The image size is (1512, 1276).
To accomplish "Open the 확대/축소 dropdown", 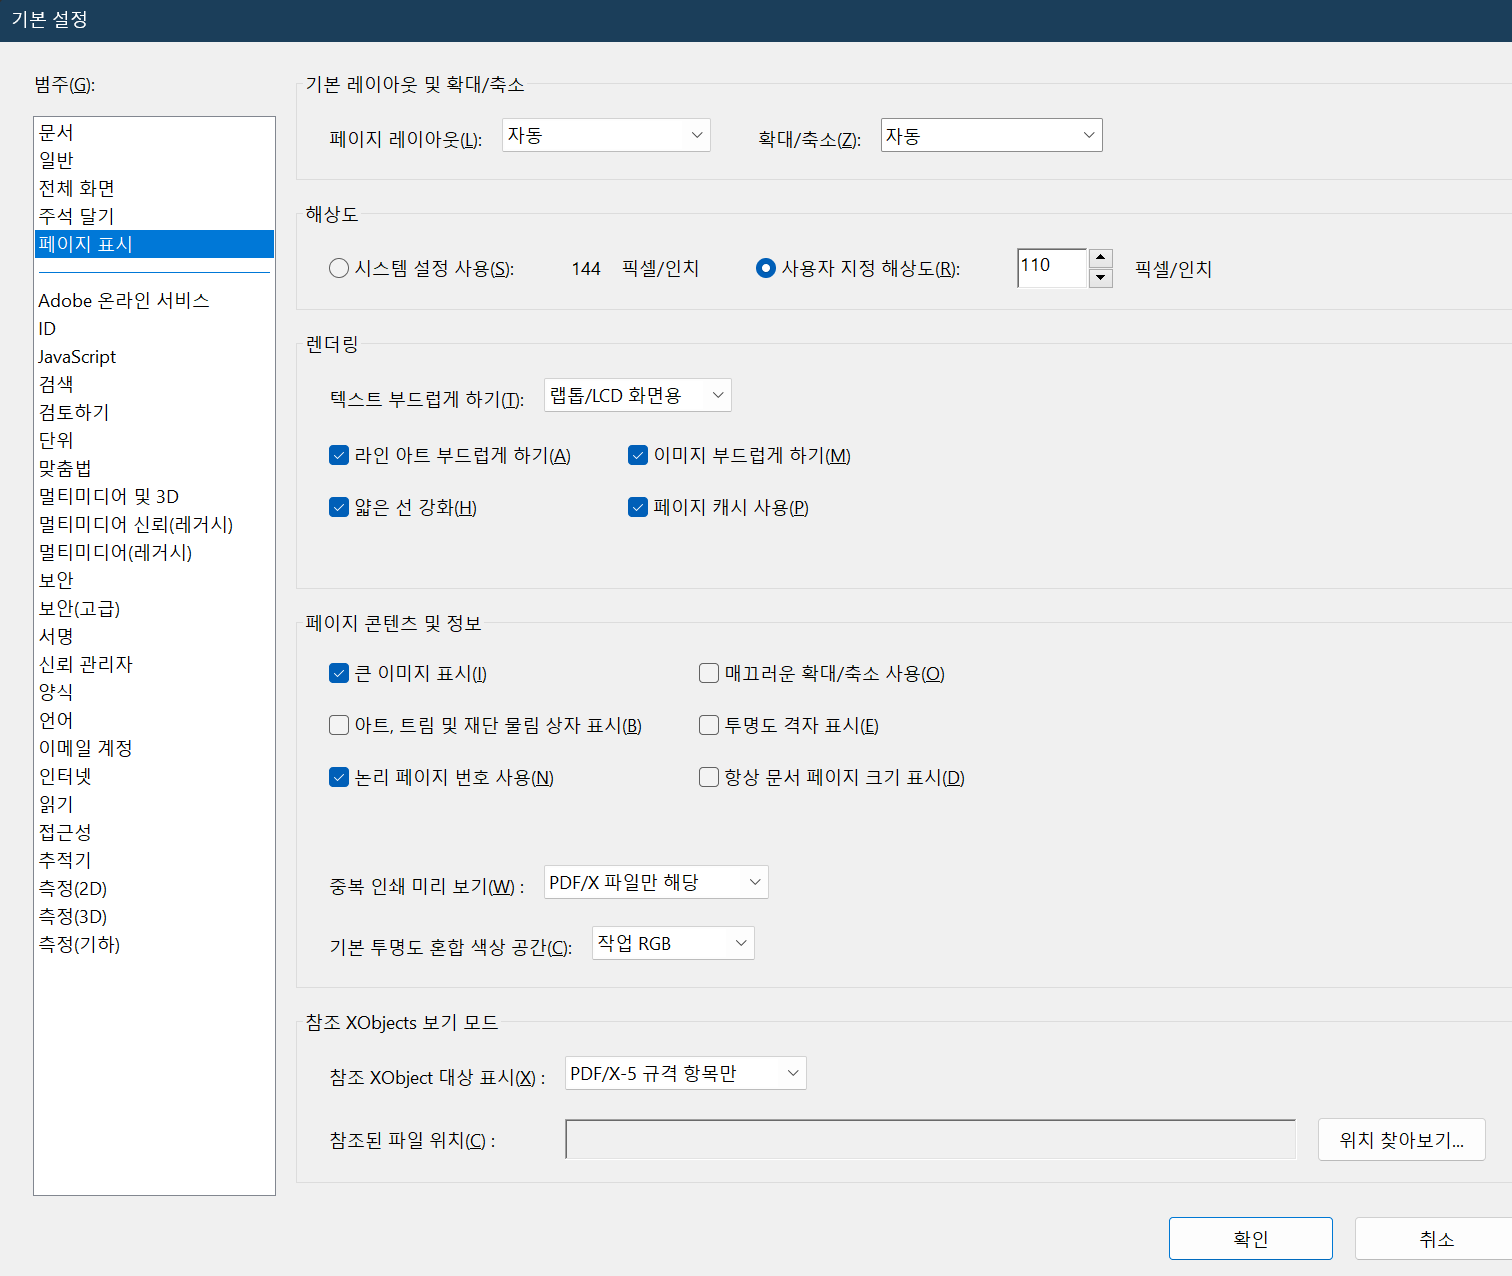I will pyautogui.click(x=991, y=135).
